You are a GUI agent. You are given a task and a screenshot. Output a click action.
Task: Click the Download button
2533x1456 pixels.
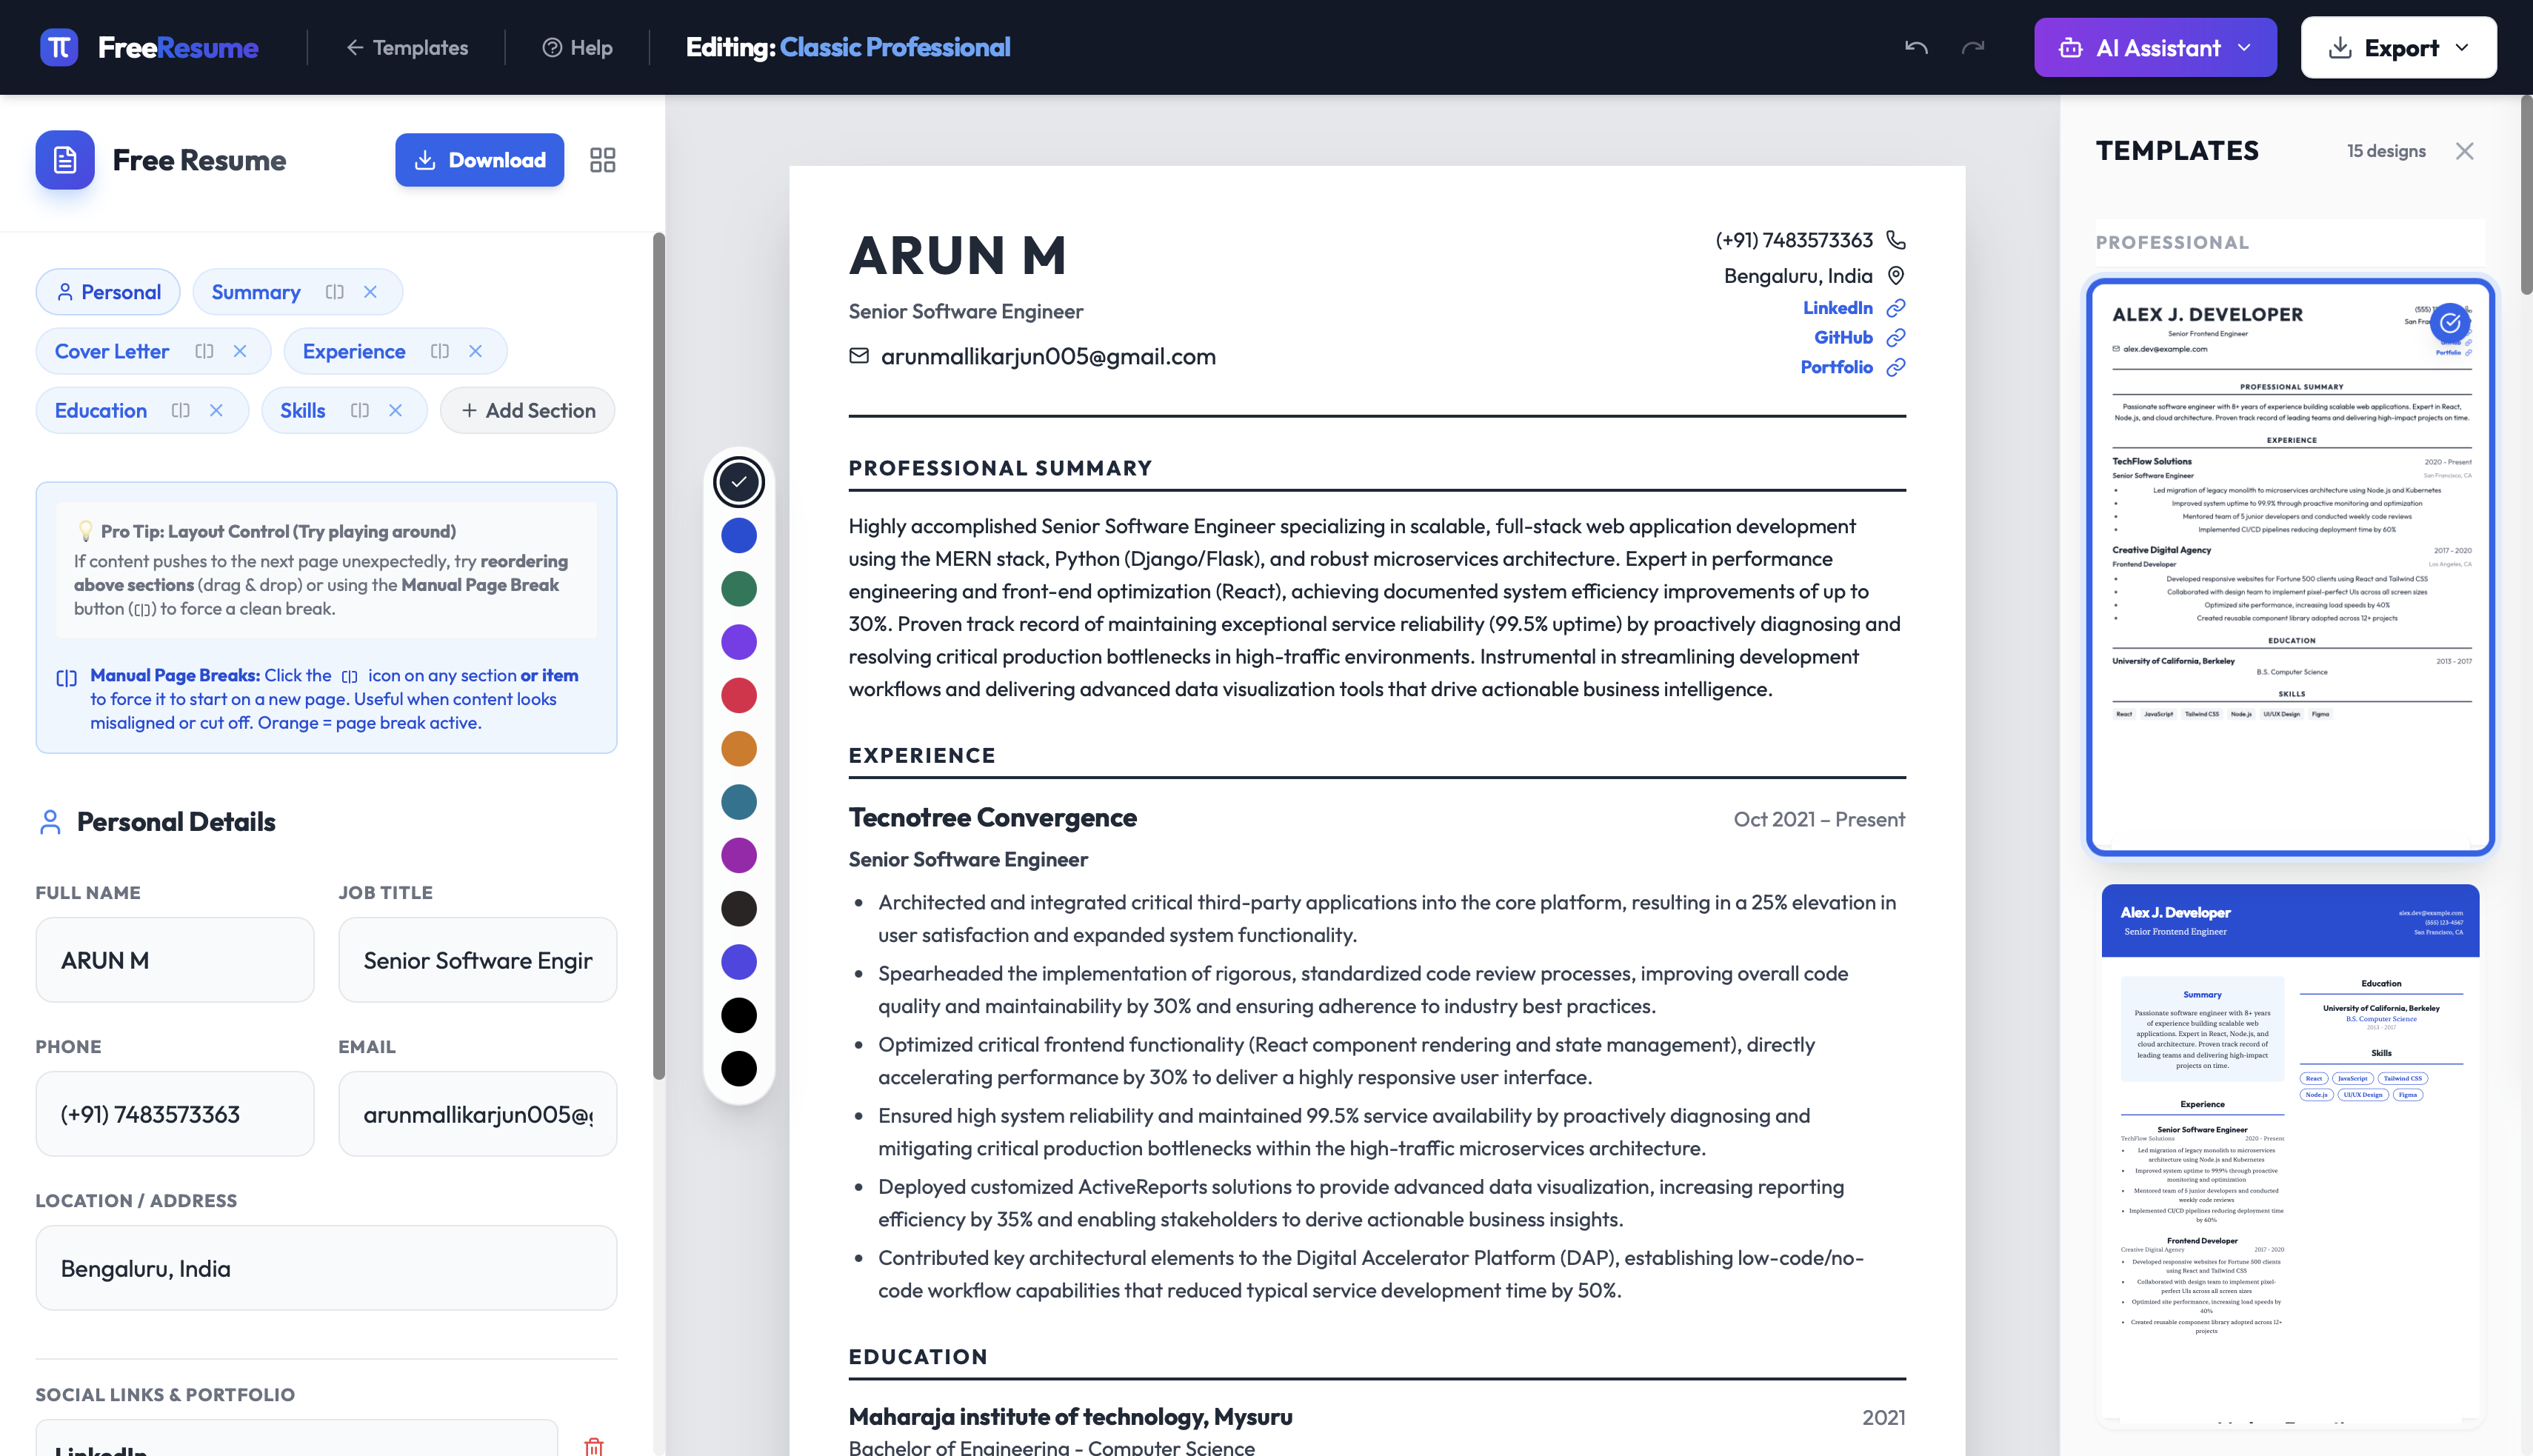[x=479, y=159]
